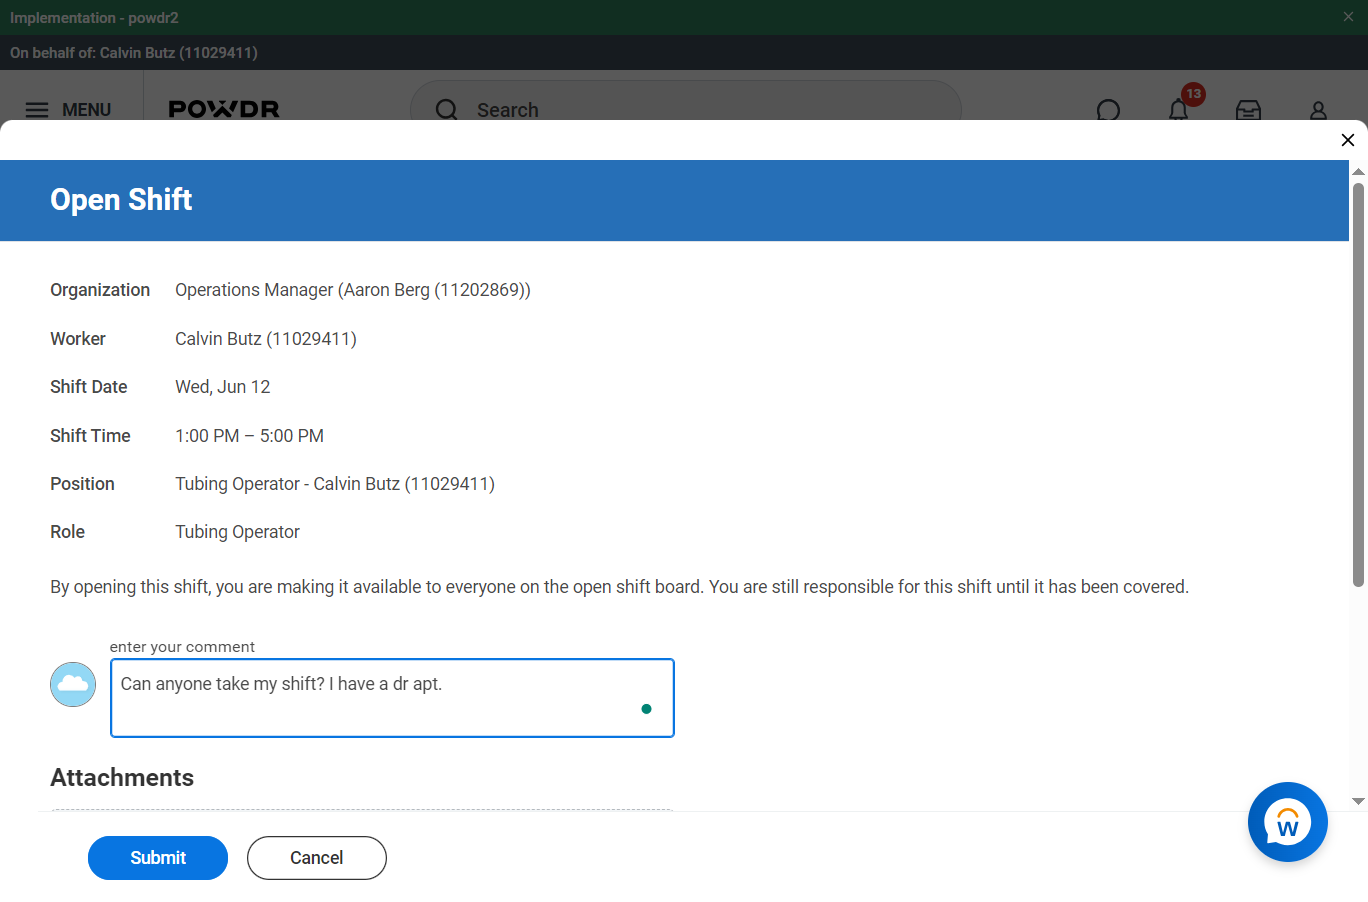
Task: Click the 'Organization' field label
Action: click(x=100, y=290)
